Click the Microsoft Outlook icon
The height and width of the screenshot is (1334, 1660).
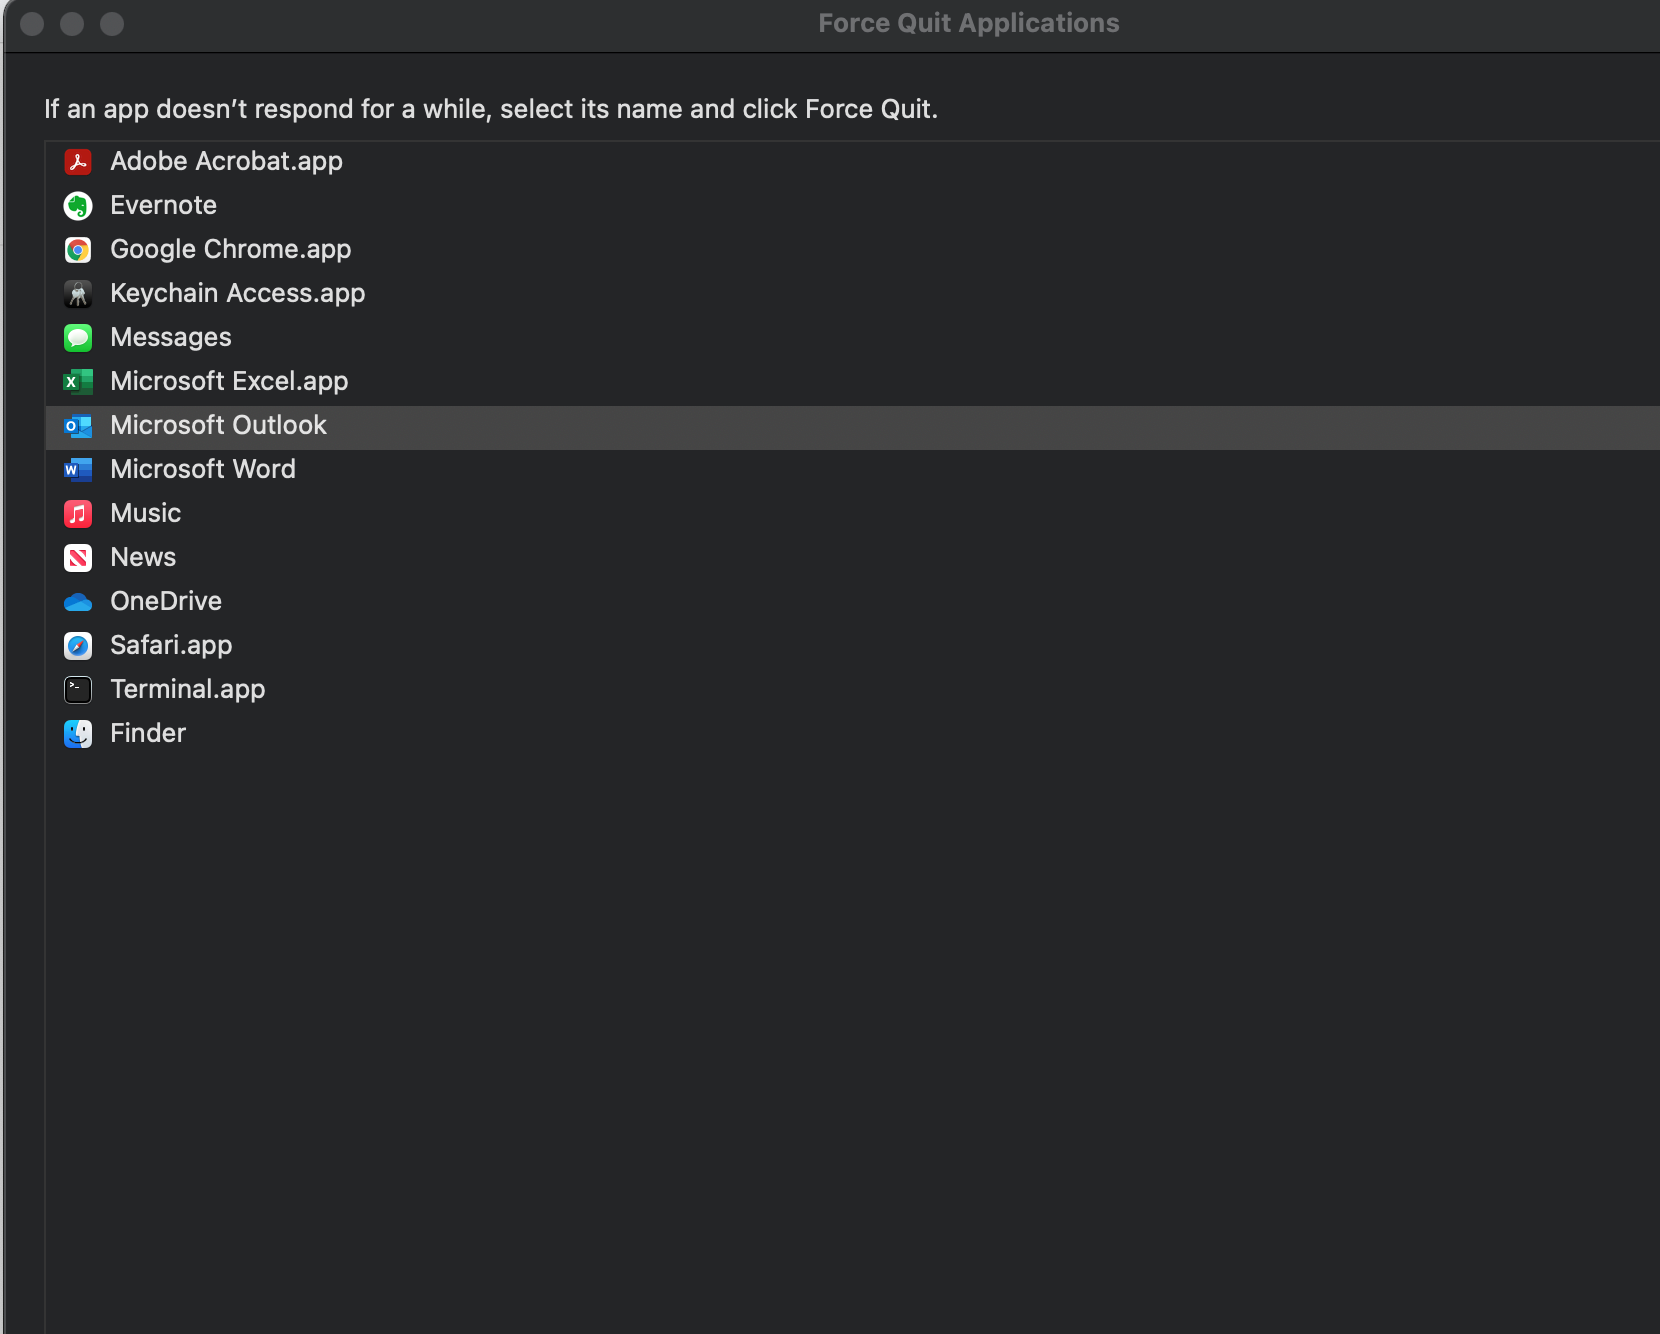click(78, 425)
